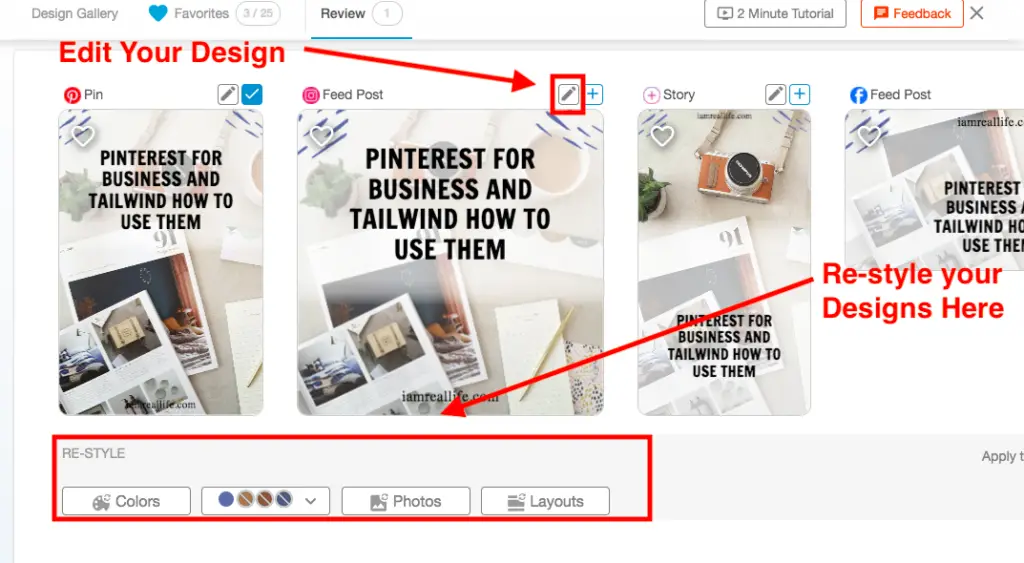This screenshot has height=563, width=1024.
Task: Re-style designs with Photos button
Action: [x=406, y=501]
